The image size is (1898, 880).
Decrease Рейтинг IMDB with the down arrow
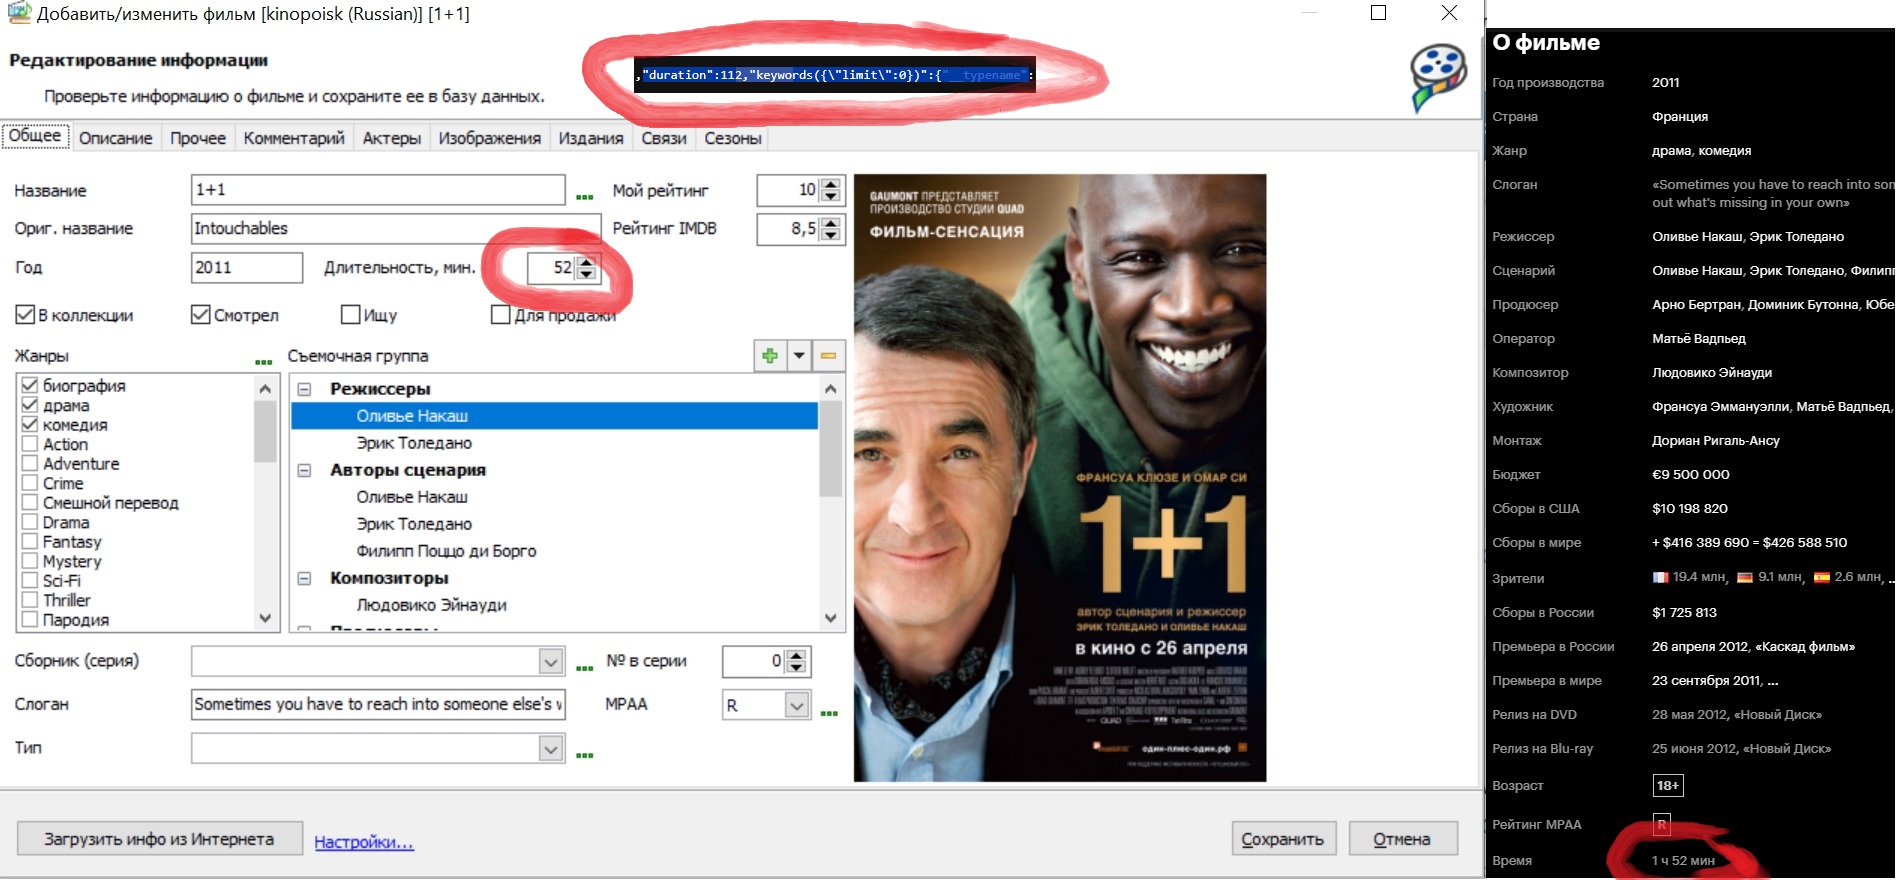point(831,235)
